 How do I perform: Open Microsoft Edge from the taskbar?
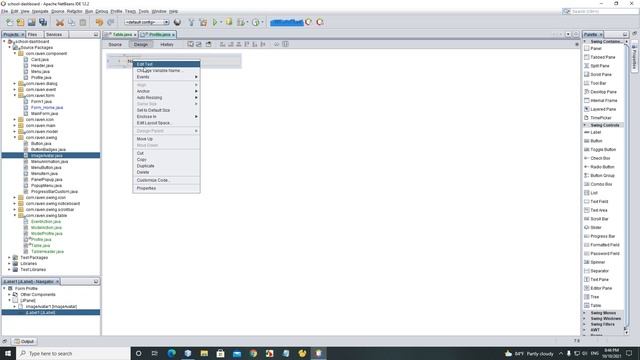[x=171, y=353]
